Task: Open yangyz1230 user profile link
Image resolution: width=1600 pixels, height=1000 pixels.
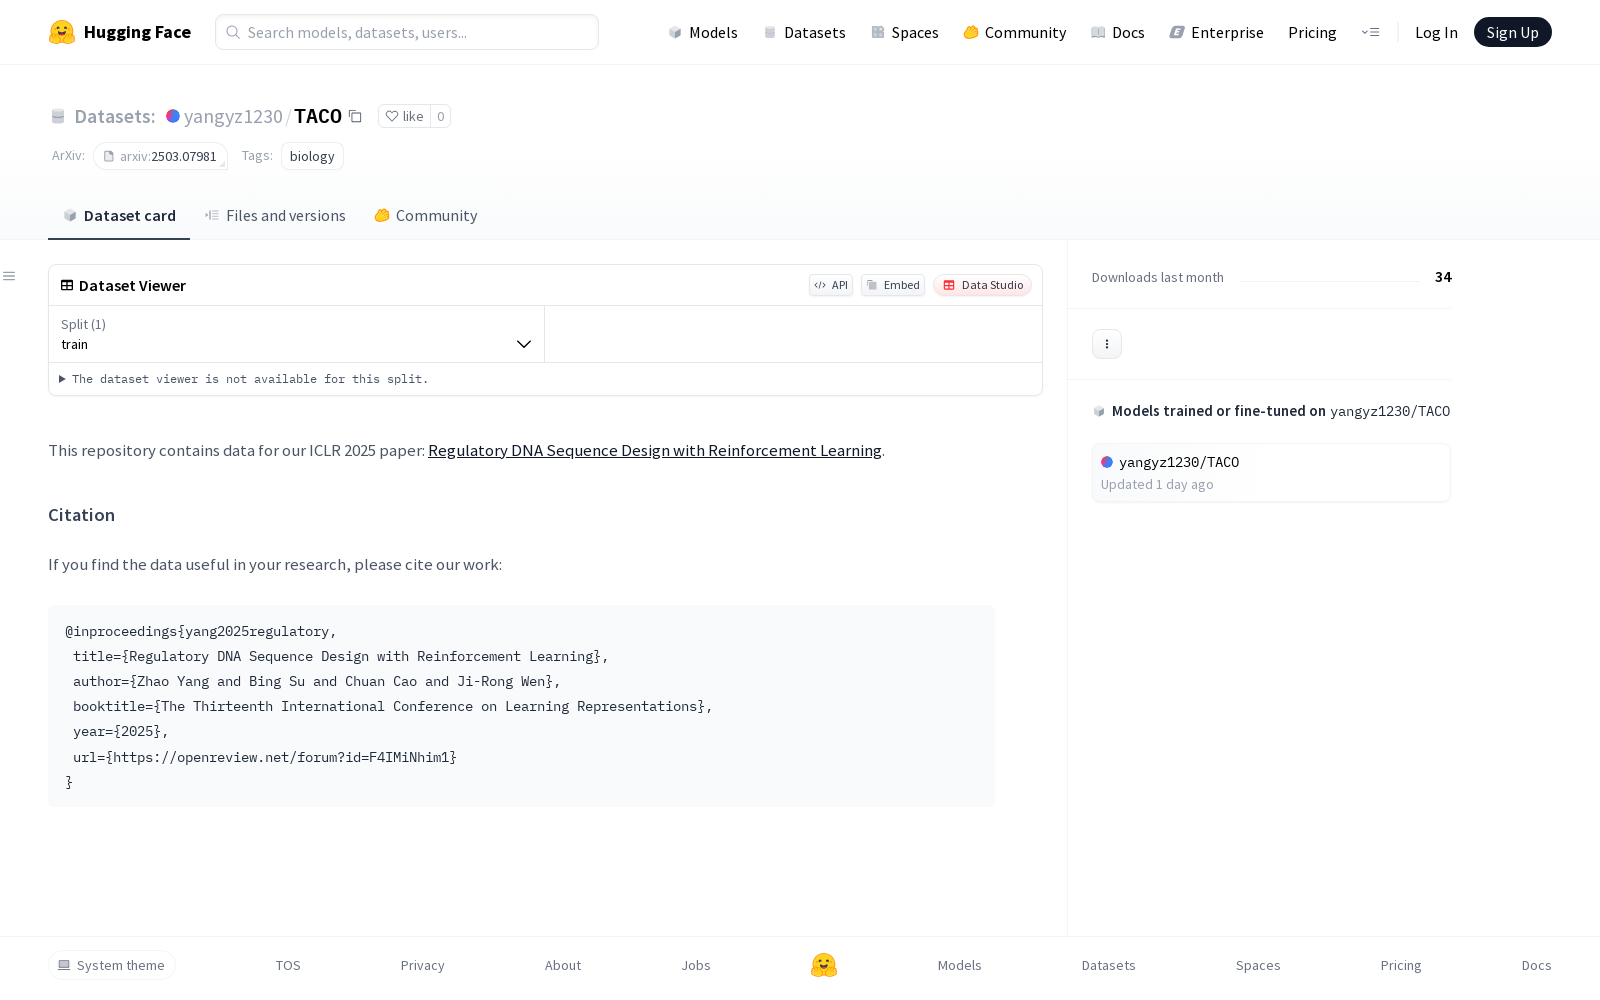Action: [x=233, y=116]
